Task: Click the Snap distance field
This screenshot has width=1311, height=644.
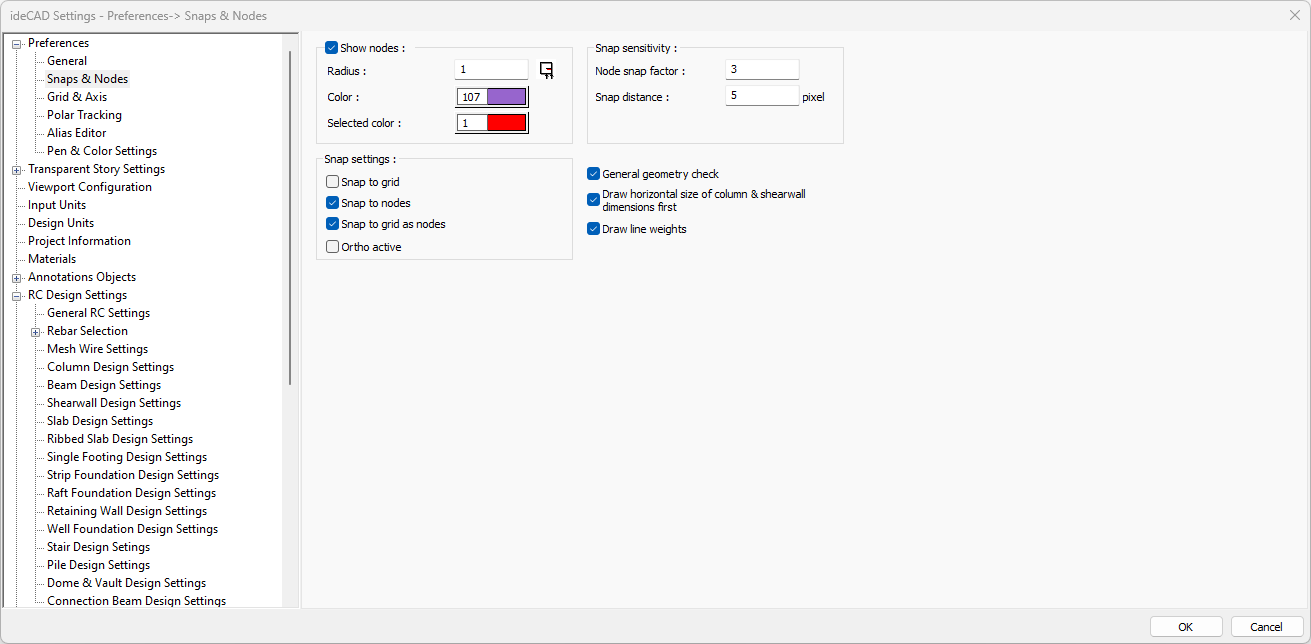Action: click(762, 96)
